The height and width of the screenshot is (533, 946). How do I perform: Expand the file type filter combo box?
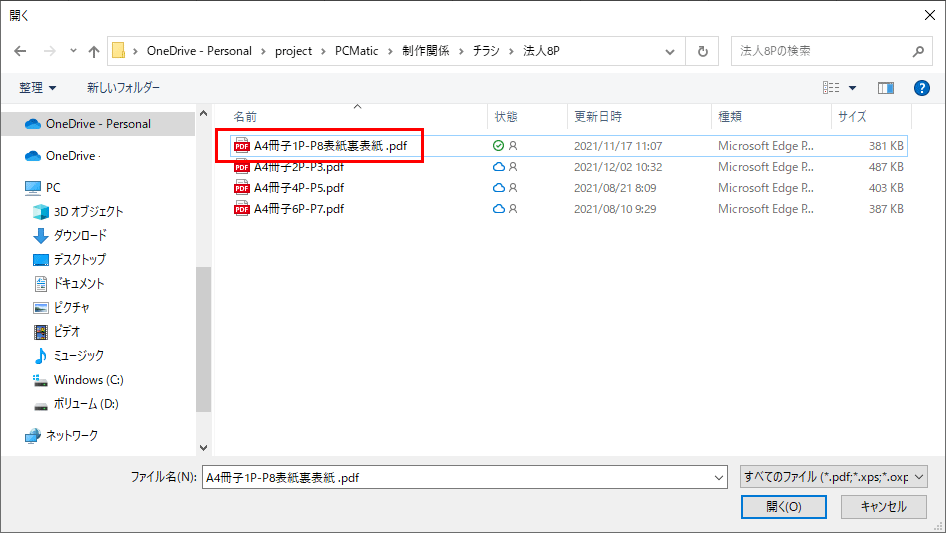point(833,478)
